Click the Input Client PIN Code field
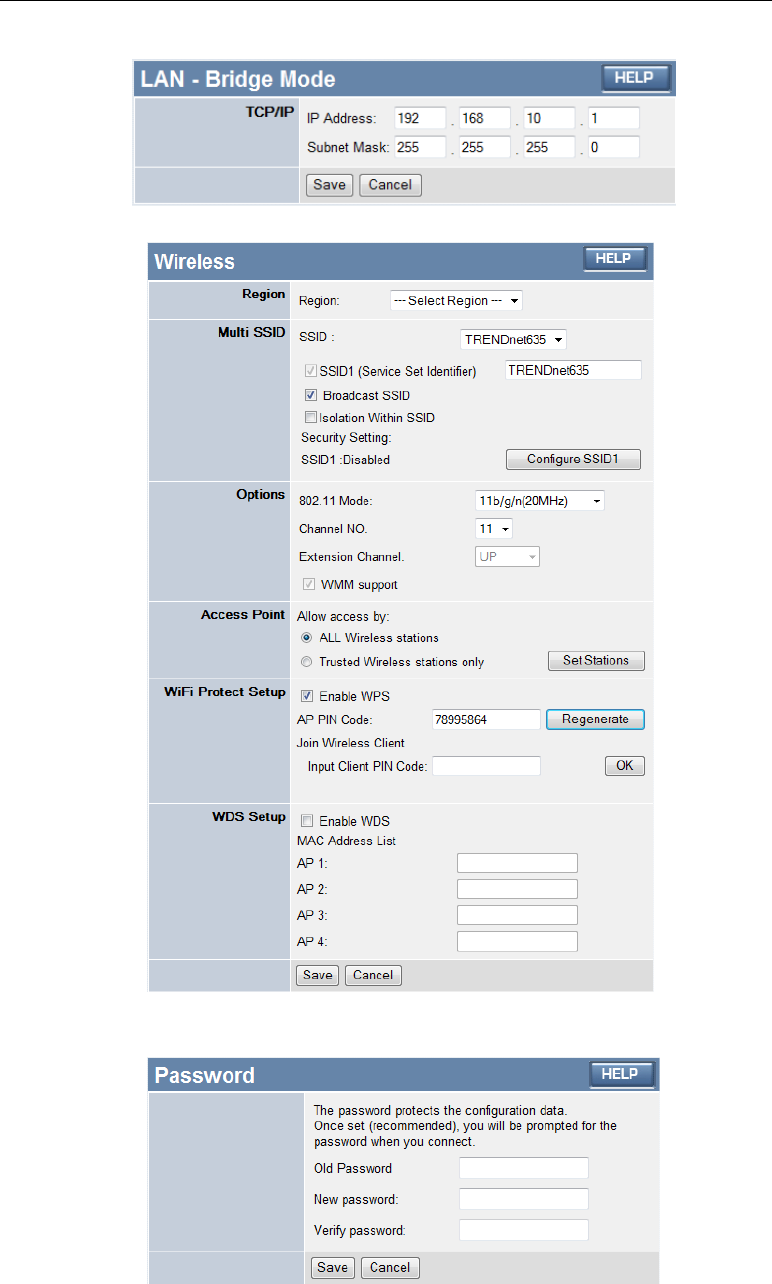772x1284 pixels. click(486, 766)
